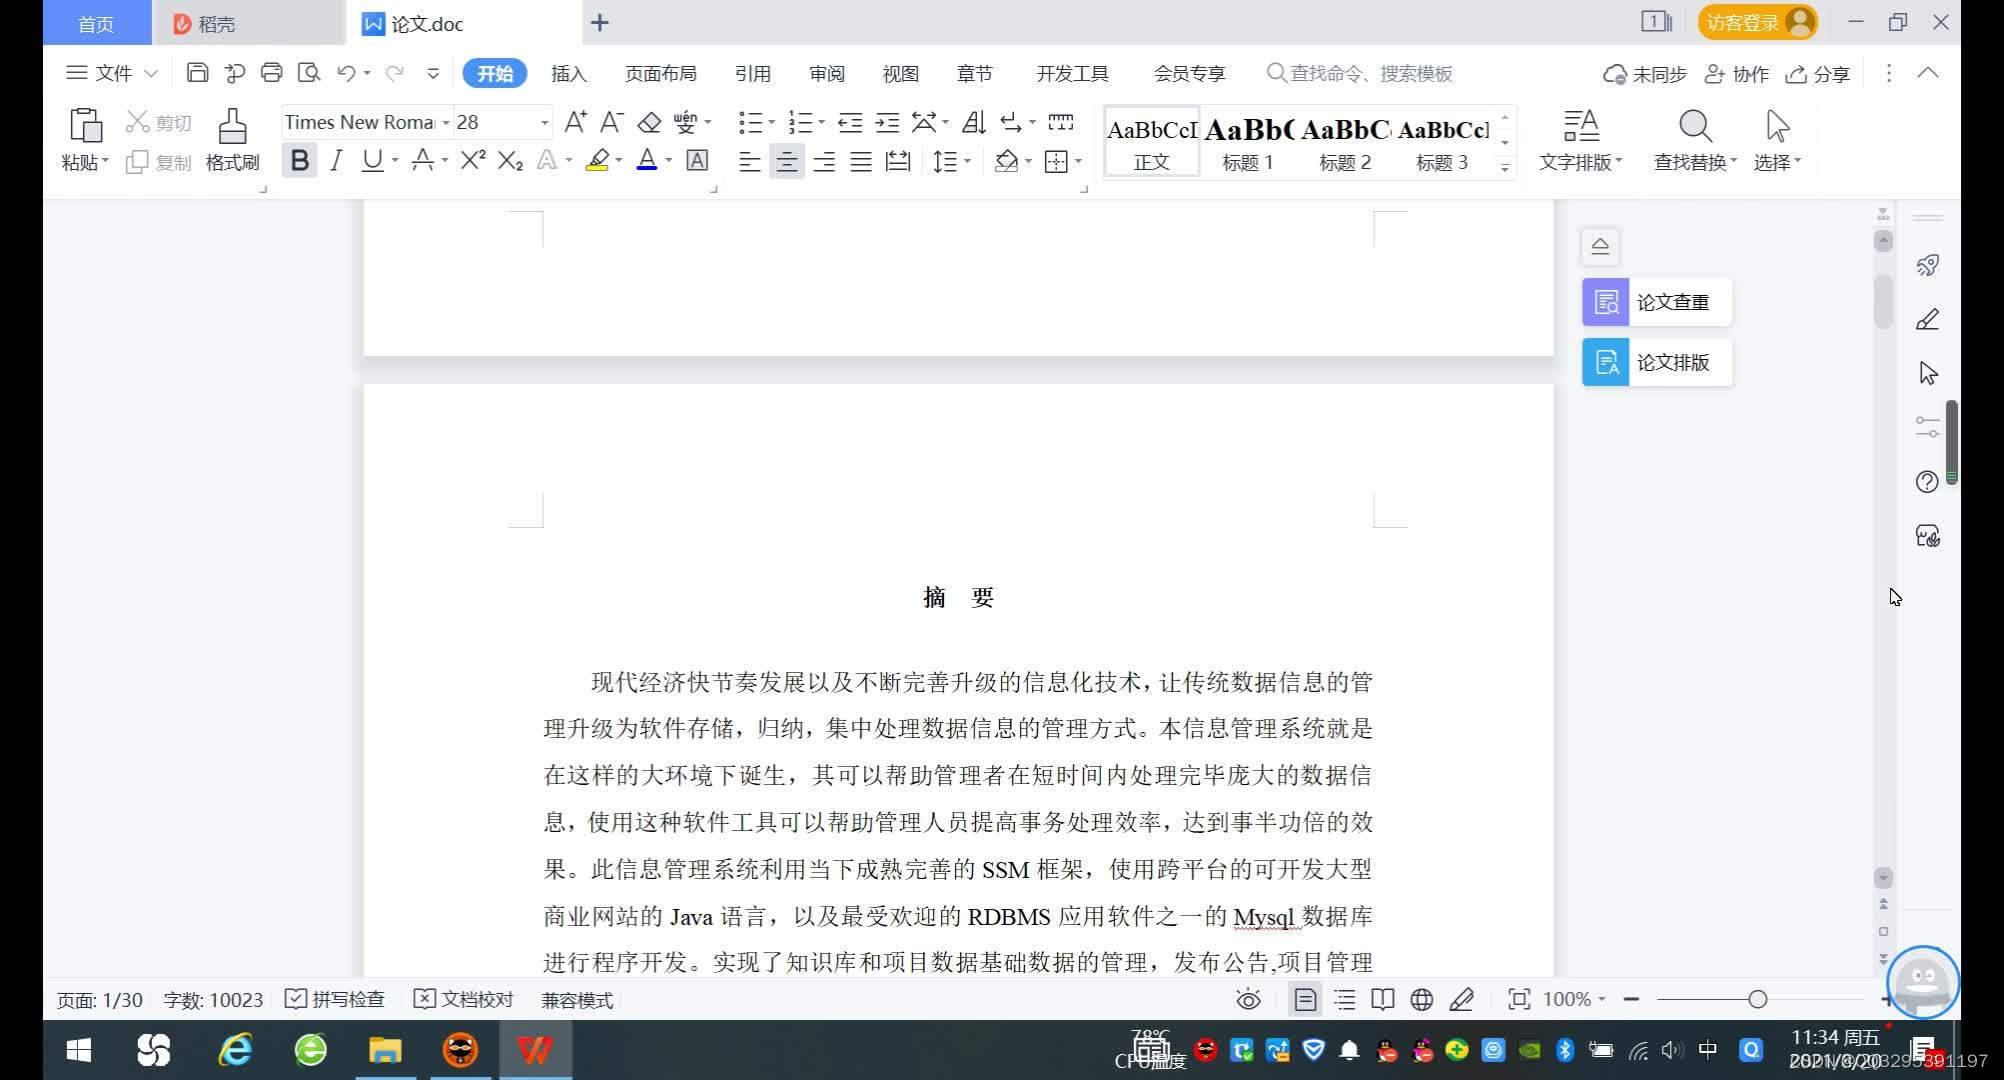This screenshot has width=2004, height=1080.
Task: Toggle Italic formatting
Action: pyautogui.click(x=336, y=160)
